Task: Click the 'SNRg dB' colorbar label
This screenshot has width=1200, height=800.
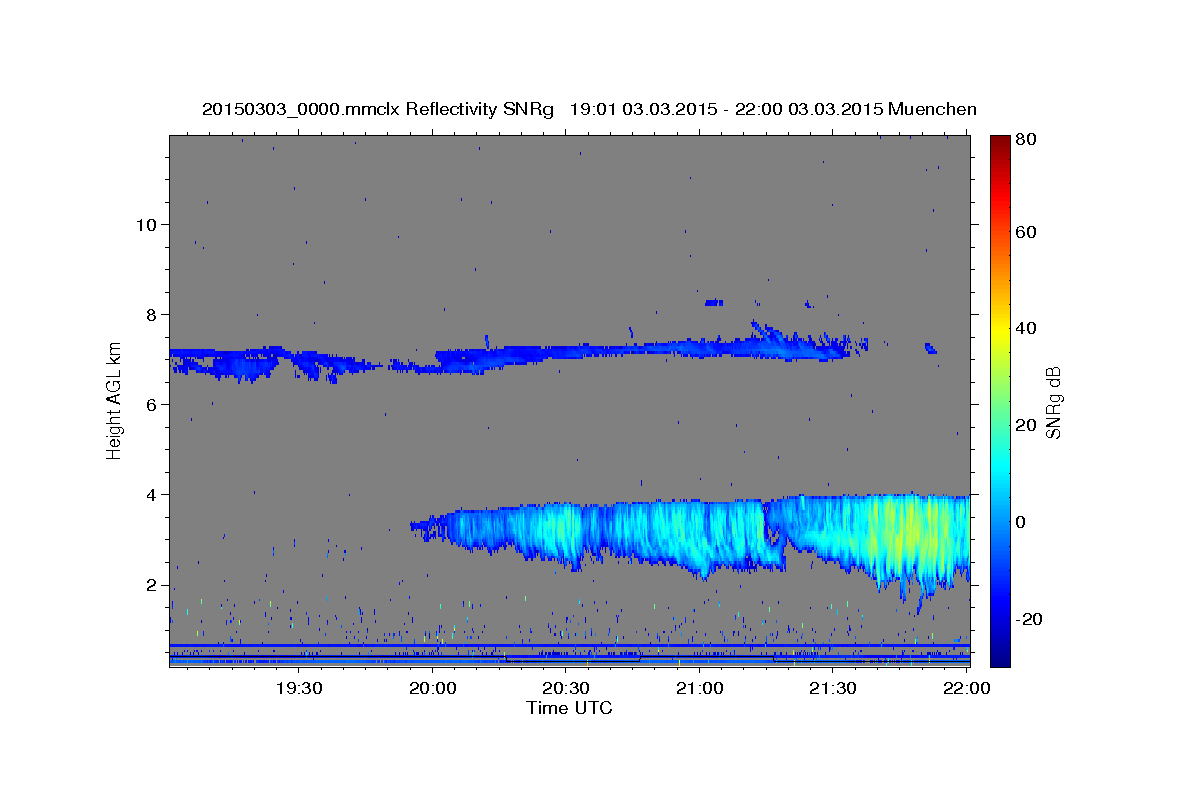Action: coord(1053,401)
